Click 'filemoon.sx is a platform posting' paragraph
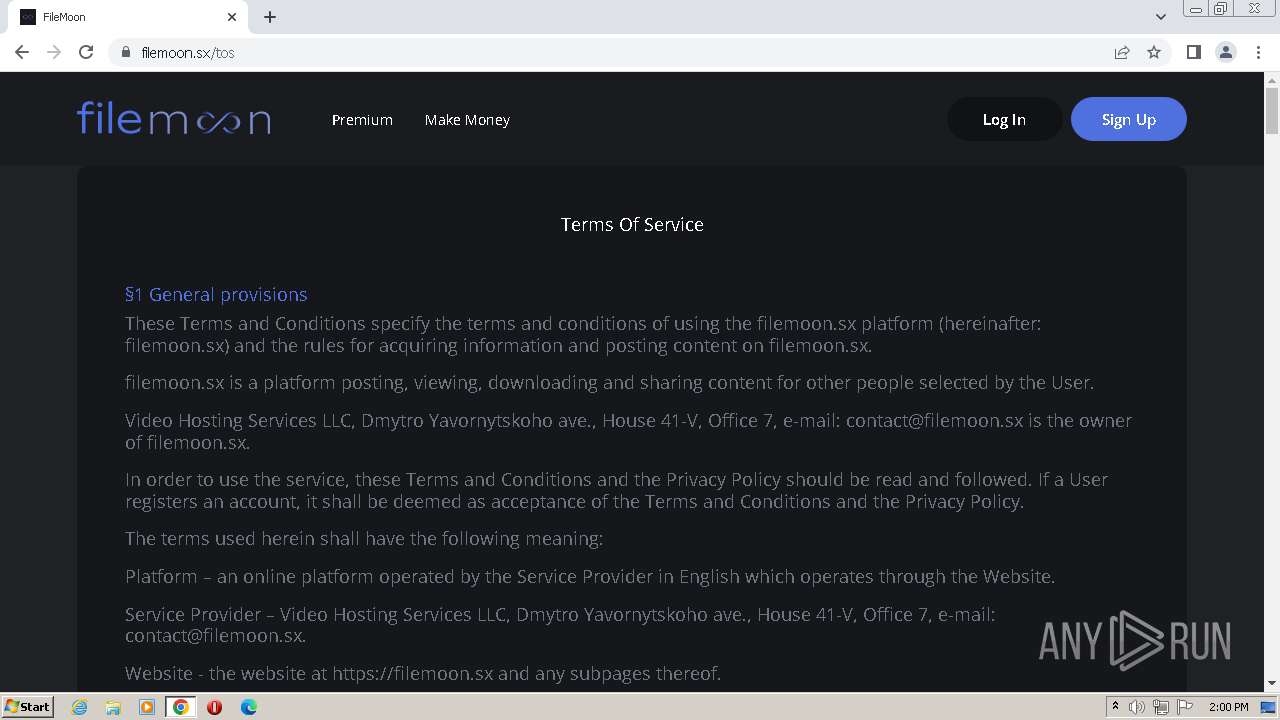The image size is (1280, 720). (x=609, y=382)
